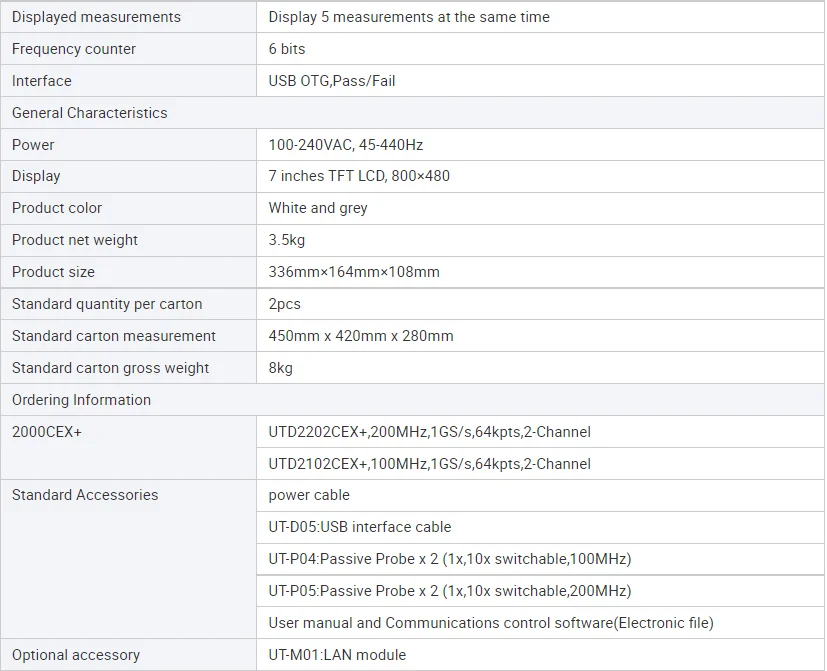The height and width of the screenshot is (671, 827).
Task: Click the UTD2102CEX+ 100MHz model row
Action: pyautogui.click(x=429, y=464)
